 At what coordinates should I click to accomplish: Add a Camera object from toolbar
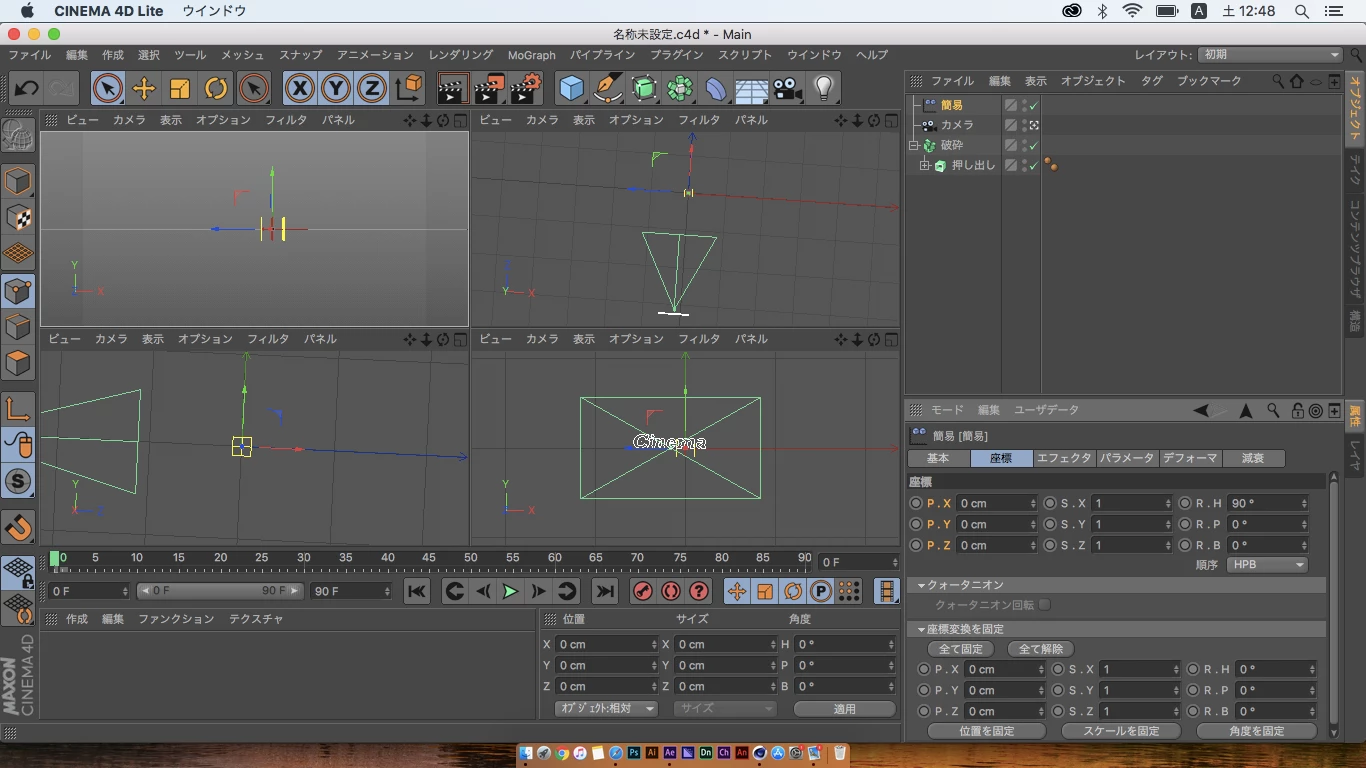point(788,88)
